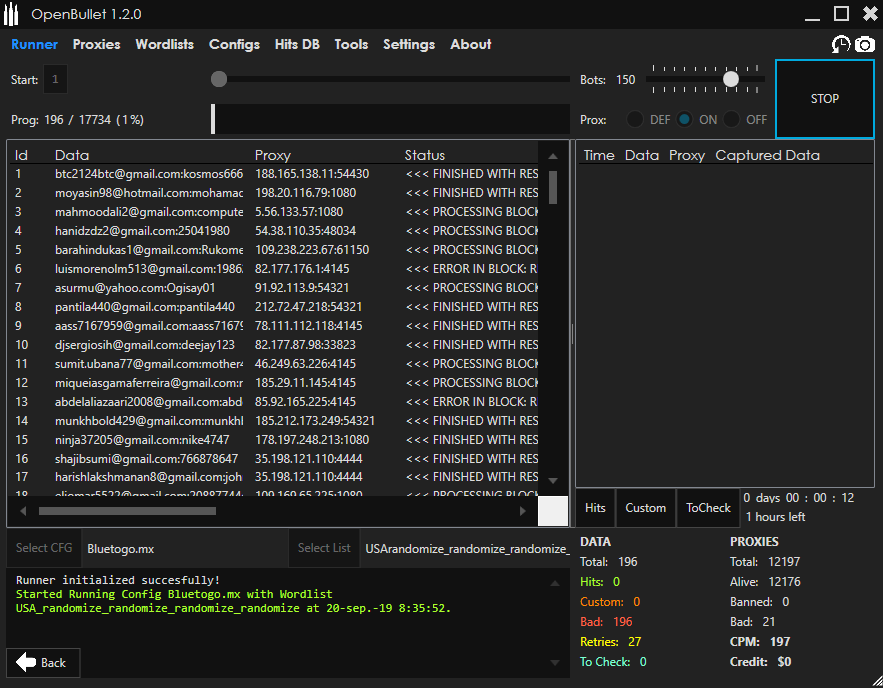Click the Back arrow button
The image size is (883, 688).
pos(43,663)
